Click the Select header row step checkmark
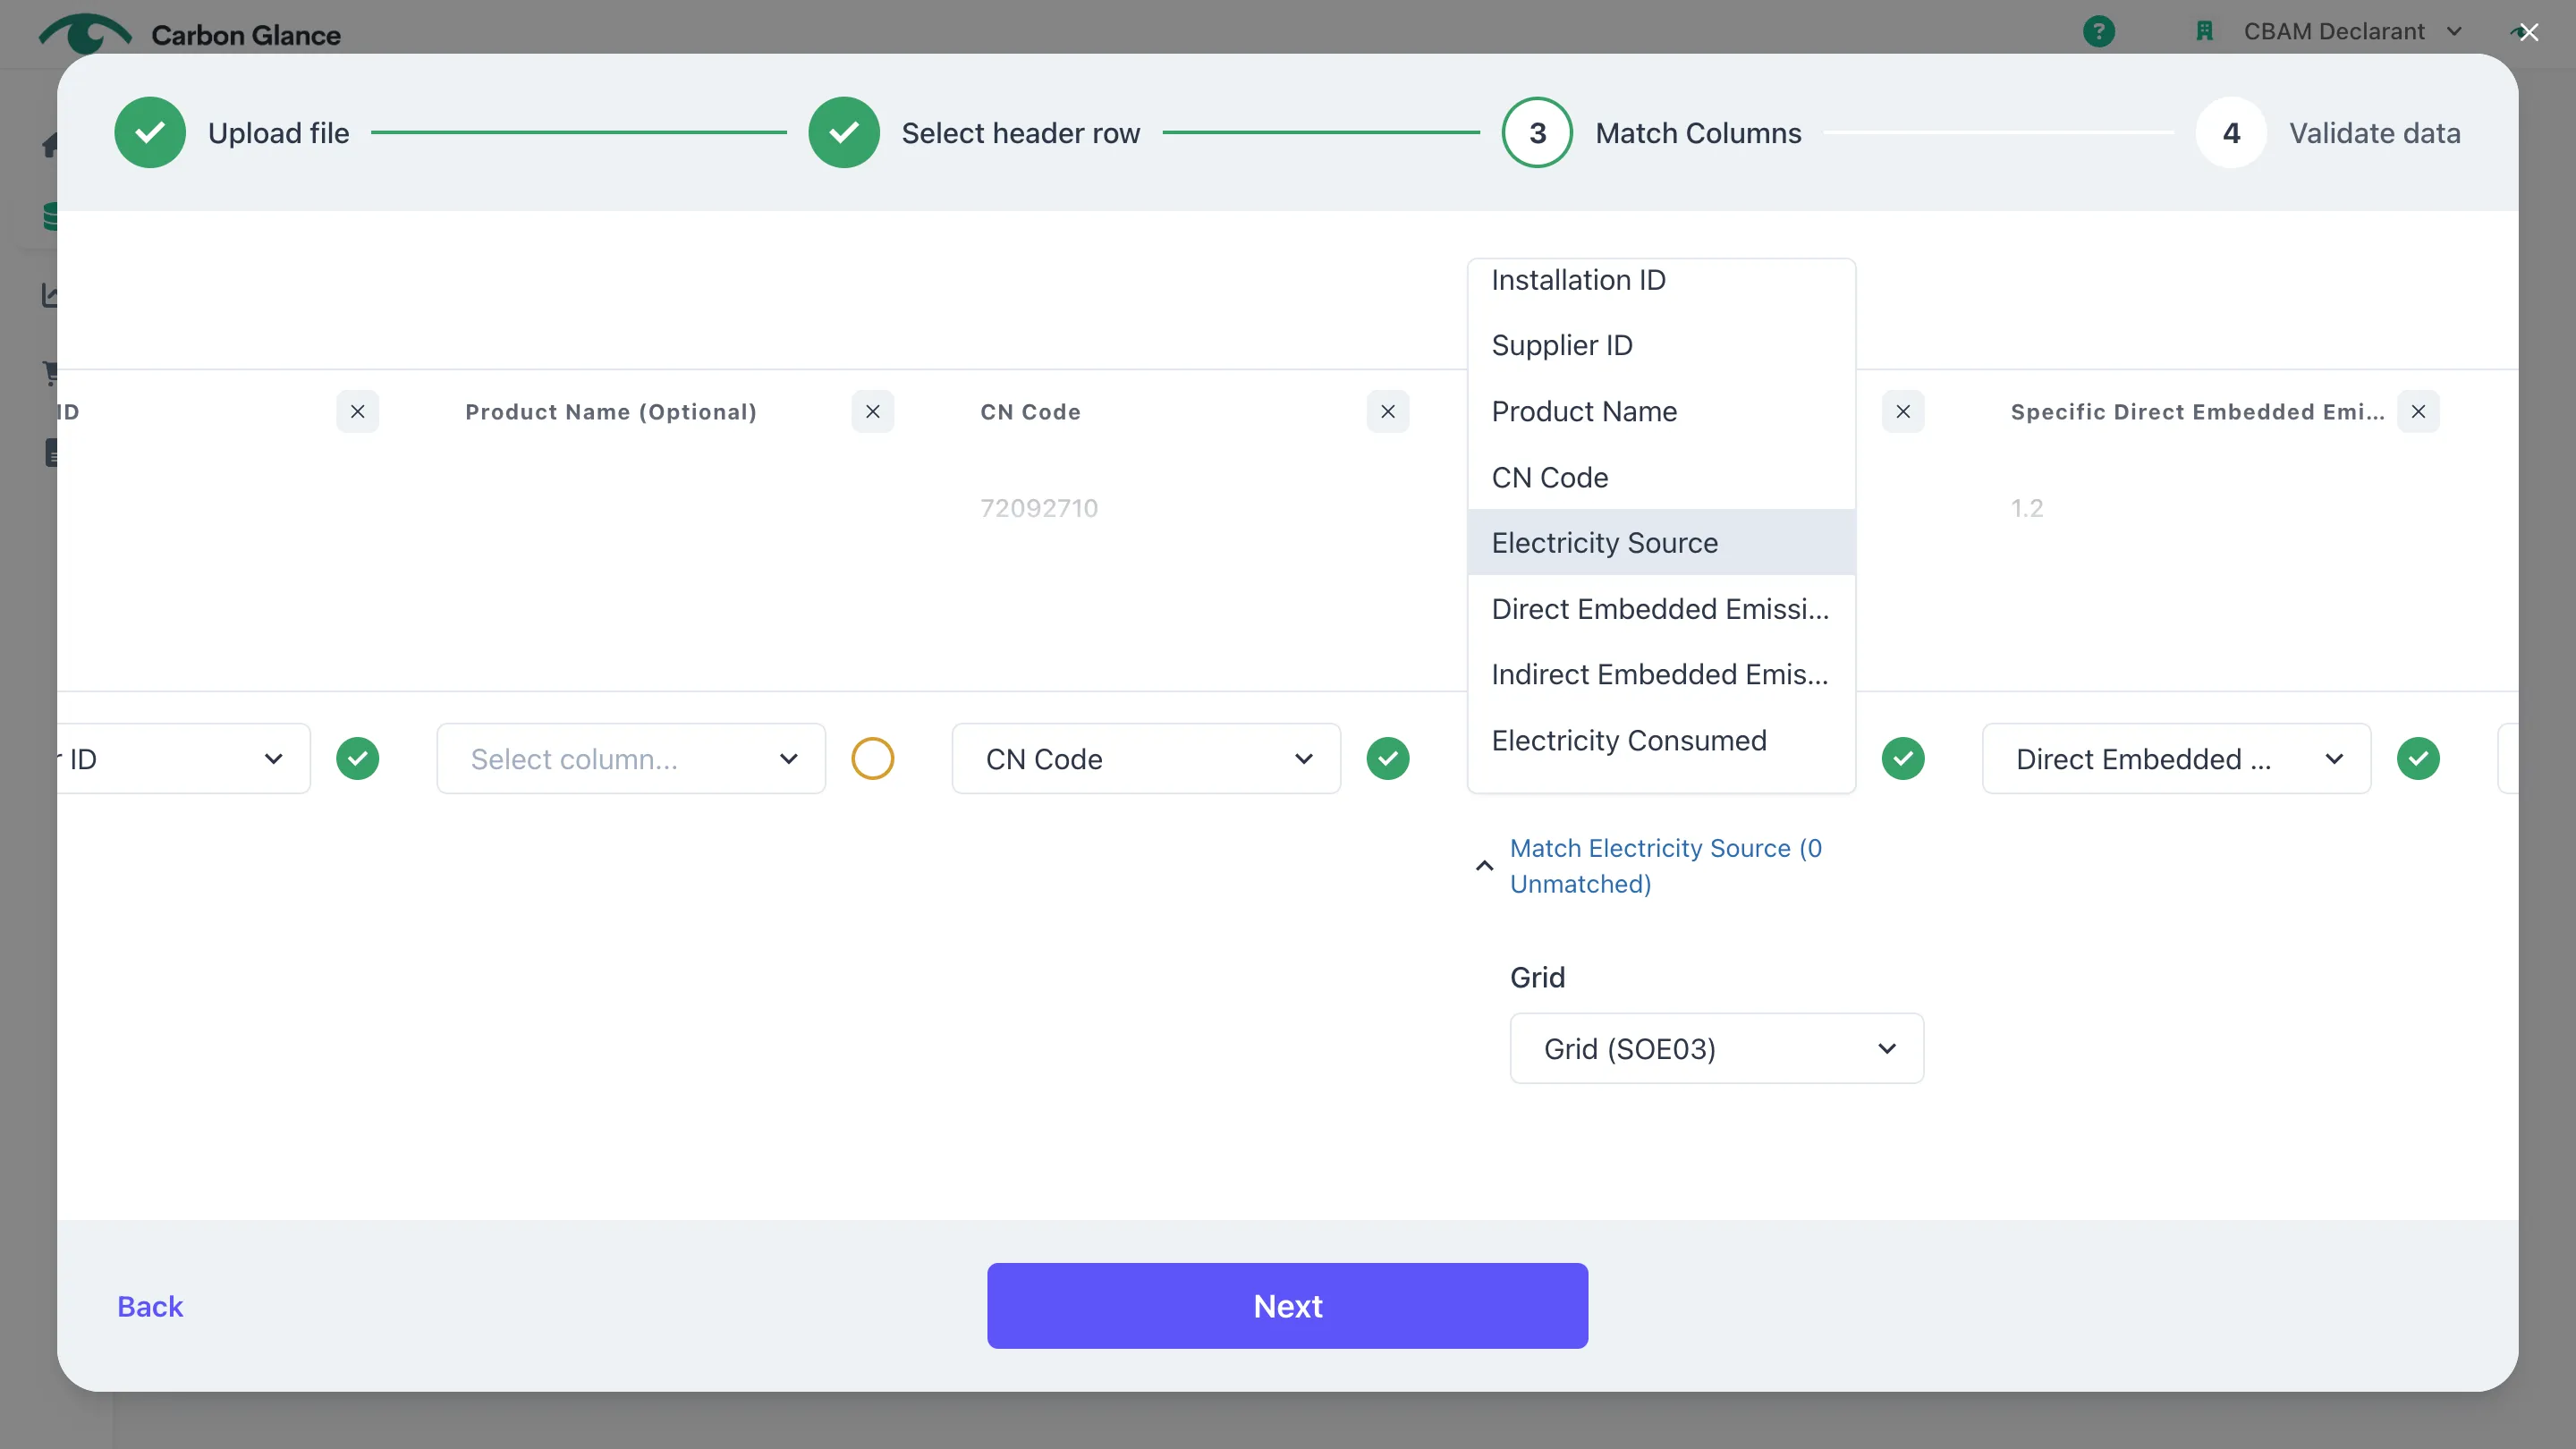 pyautogui.click(x=844, y=133)
